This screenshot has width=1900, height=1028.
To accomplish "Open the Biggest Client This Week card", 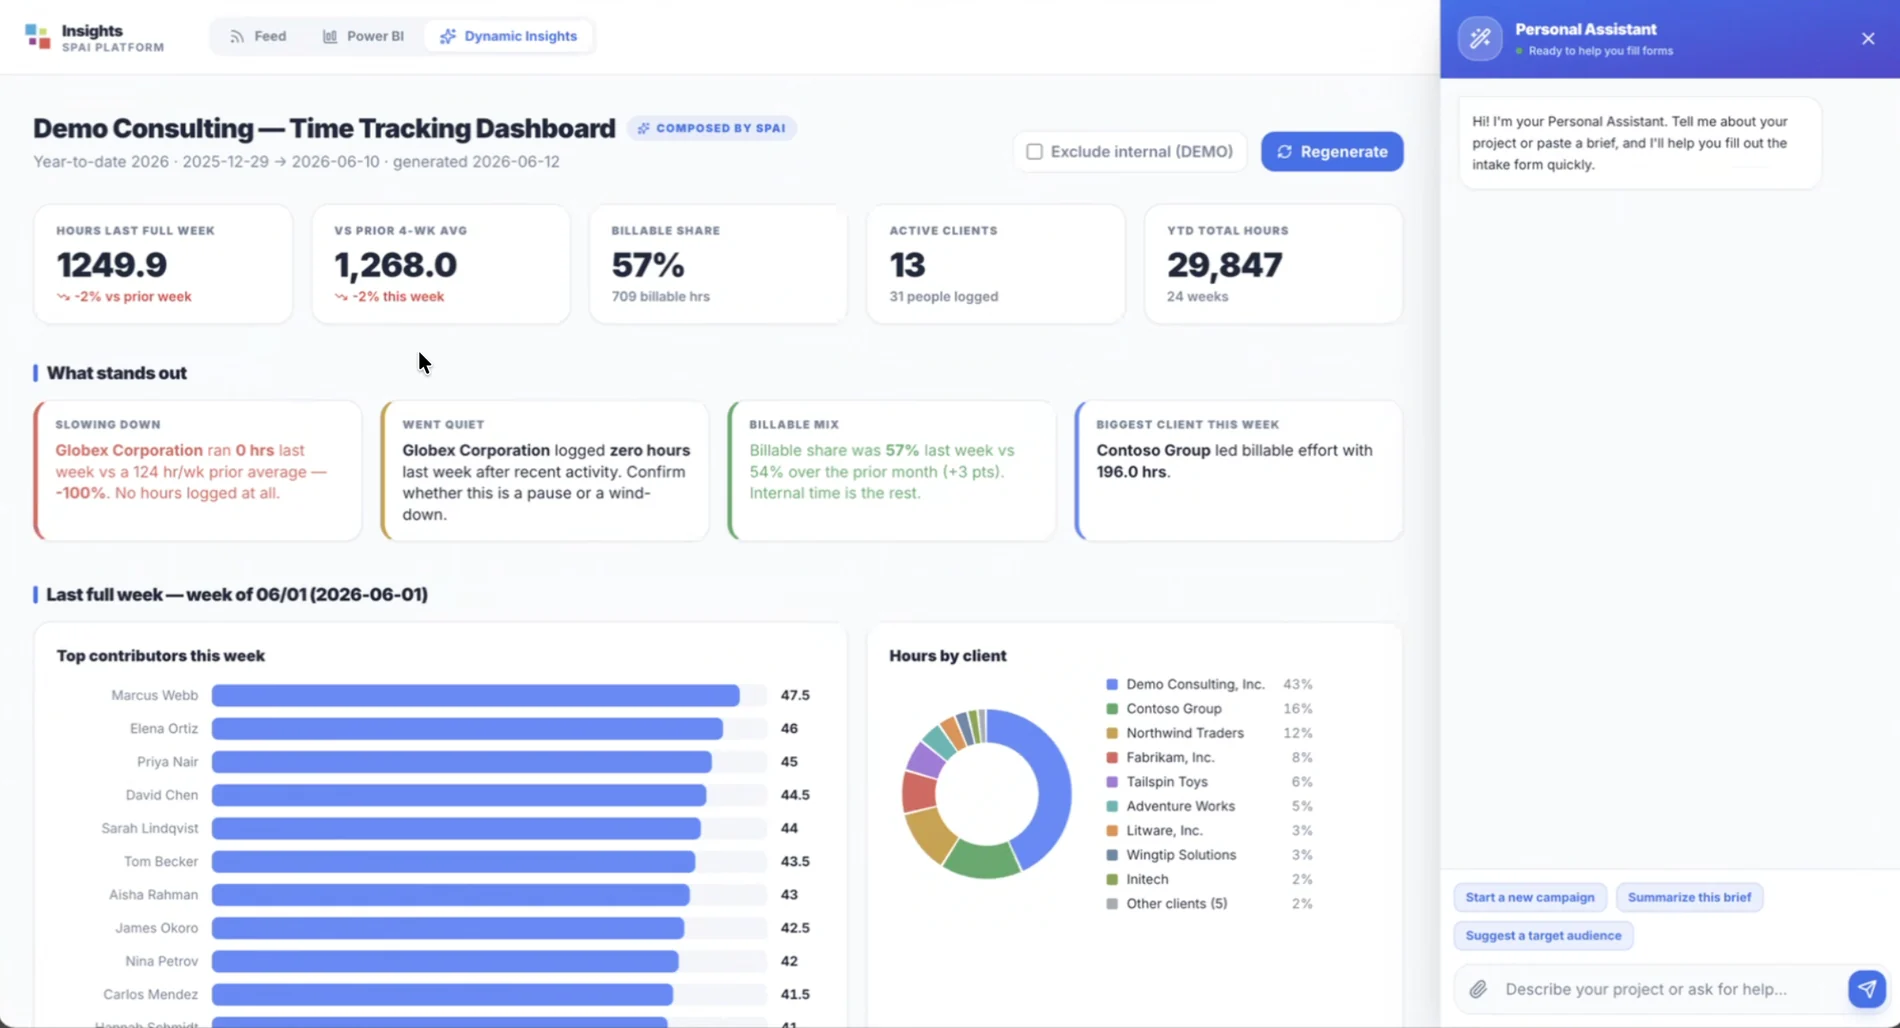I will pos(1239,471).
